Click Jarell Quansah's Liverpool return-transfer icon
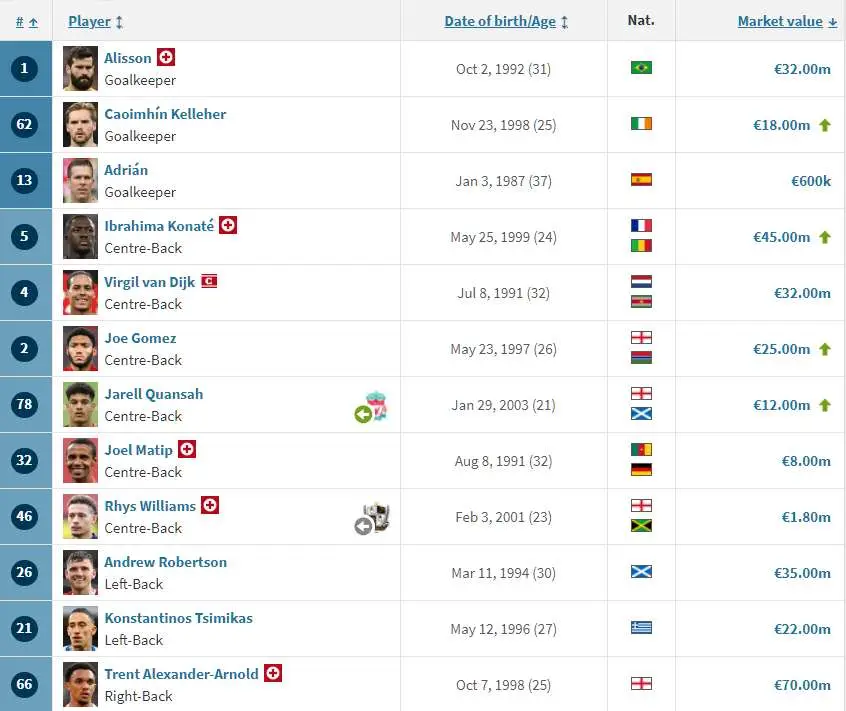846x711 pixels. point(372,407)
